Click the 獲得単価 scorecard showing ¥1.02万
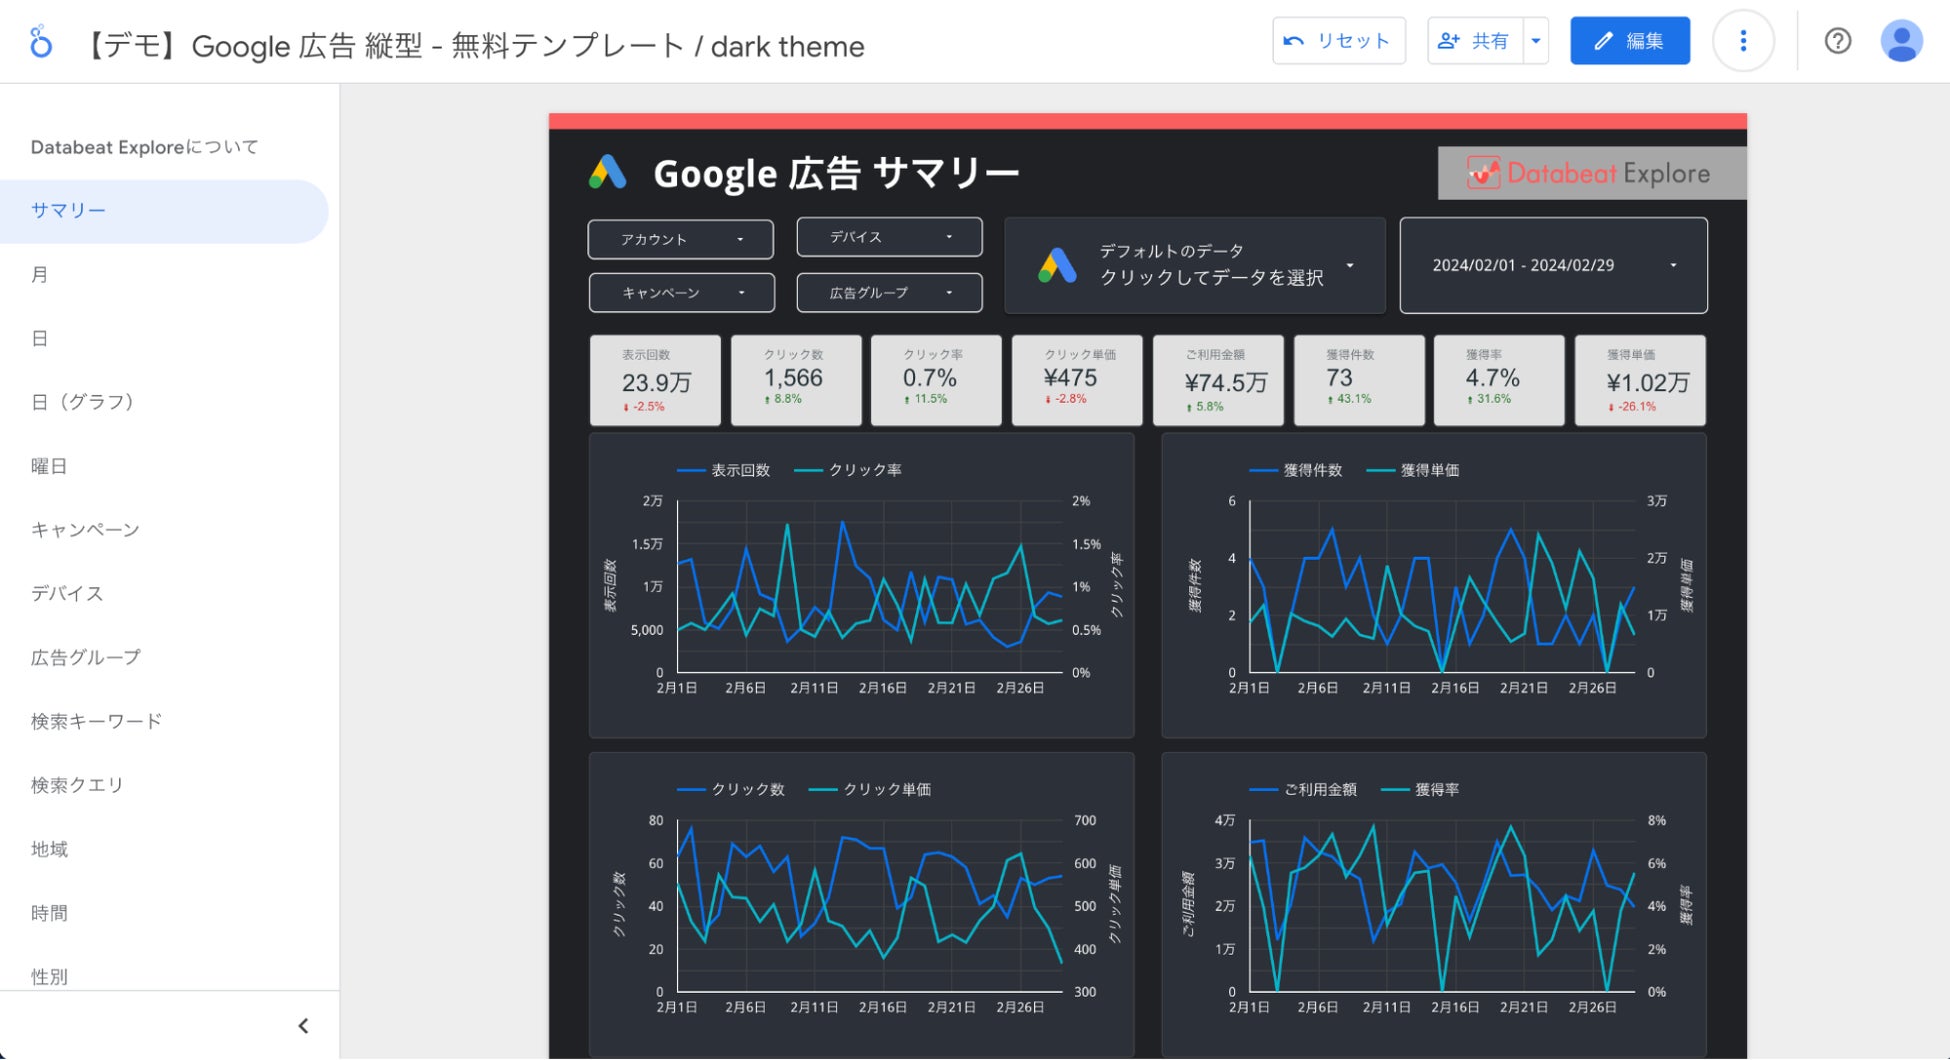 [x=1640, y=381]
